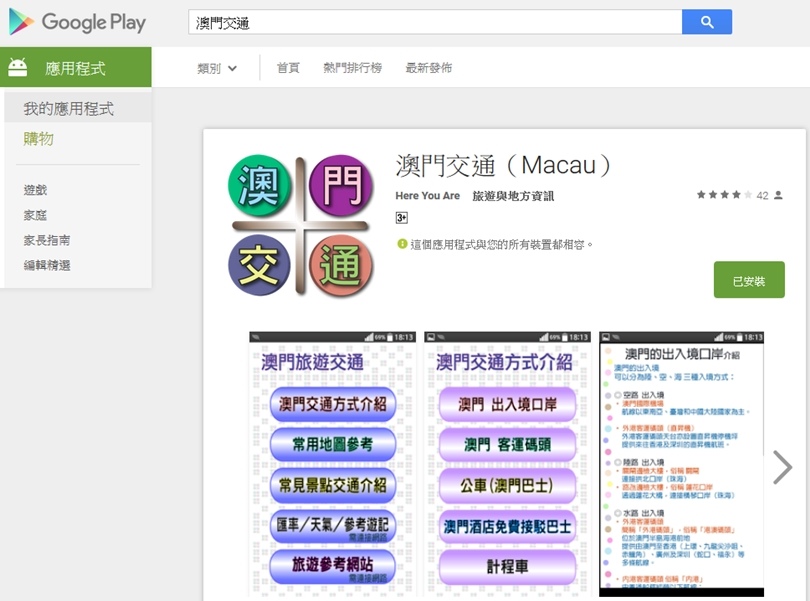Viewport: 810px width, 601px height.
Task: Open the 澳門旅遊交通 screenshot thumbnail
Action: (x=333, y=464)
